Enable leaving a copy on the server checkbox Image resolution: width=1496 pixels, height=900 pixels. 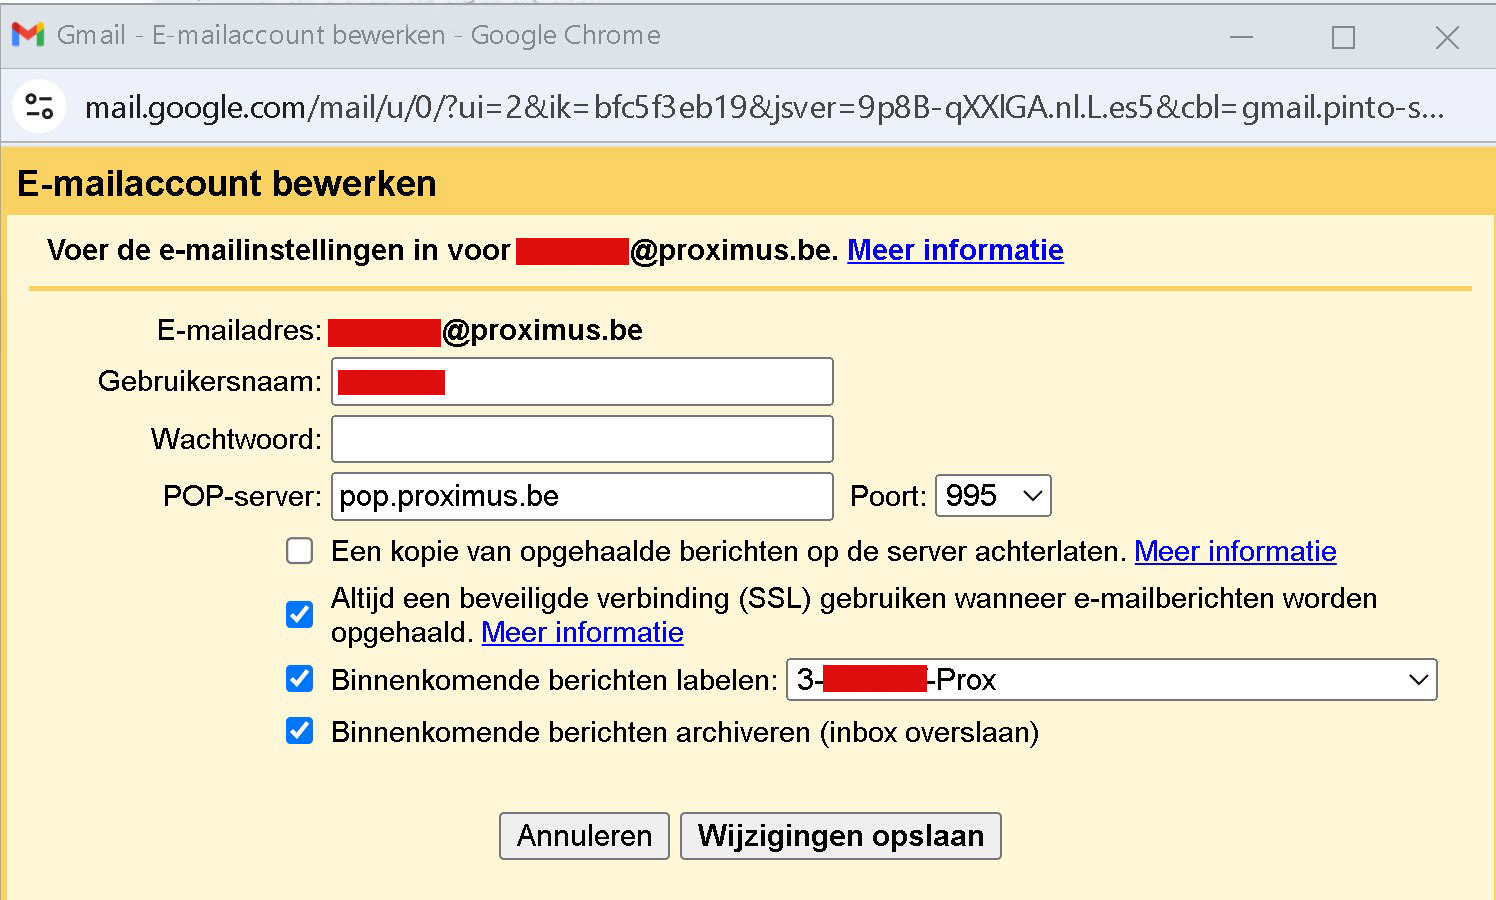(x=299, y=551)
